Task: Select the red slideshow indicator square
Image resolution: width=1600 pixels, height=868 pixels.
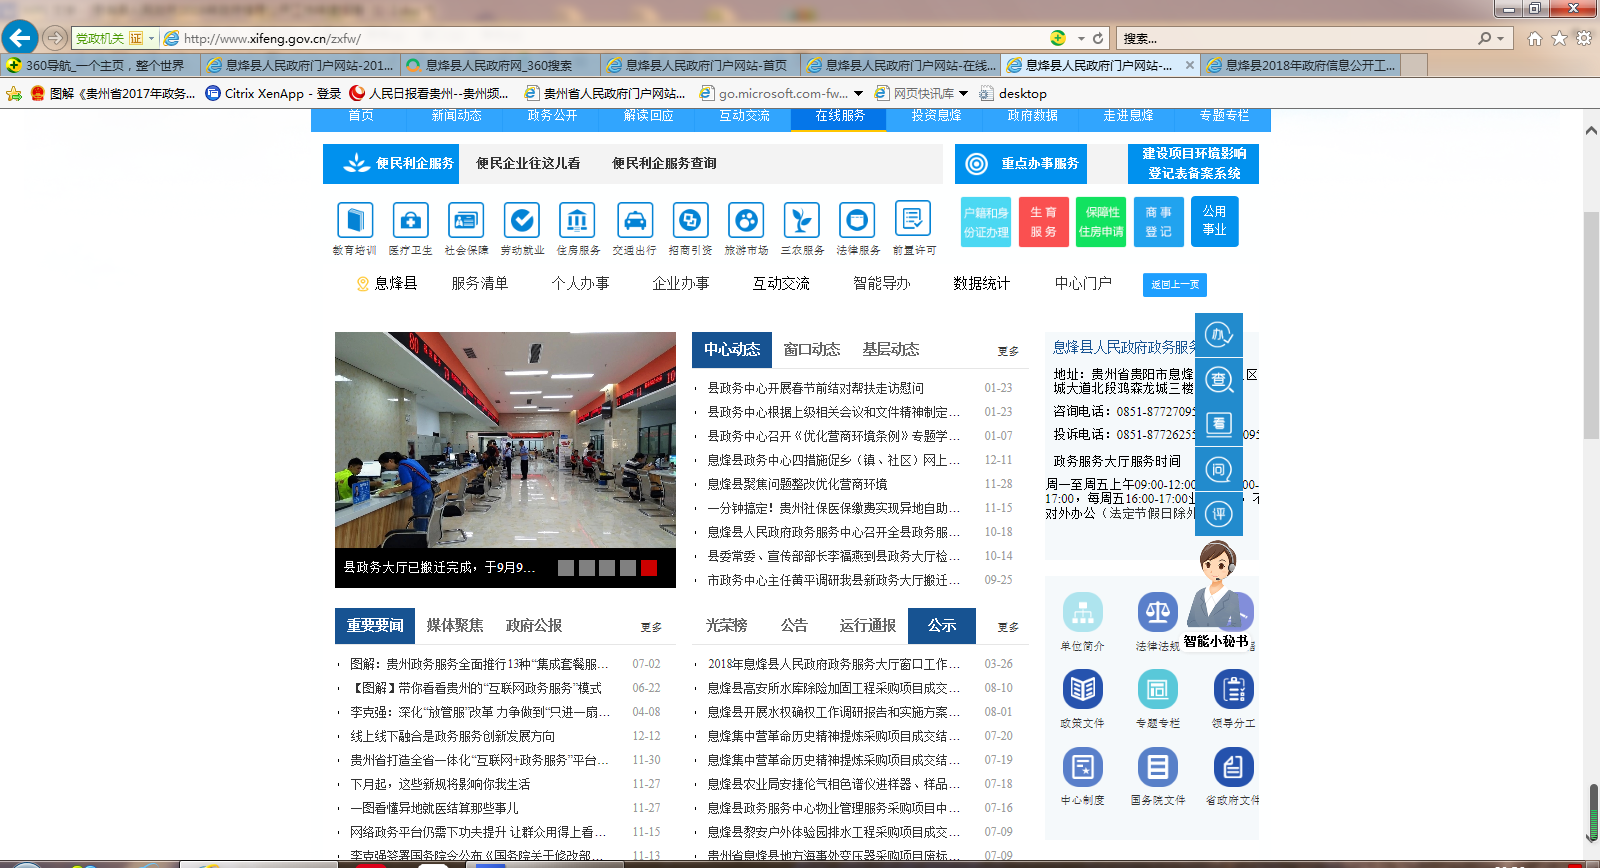Action: pos(649,568)
